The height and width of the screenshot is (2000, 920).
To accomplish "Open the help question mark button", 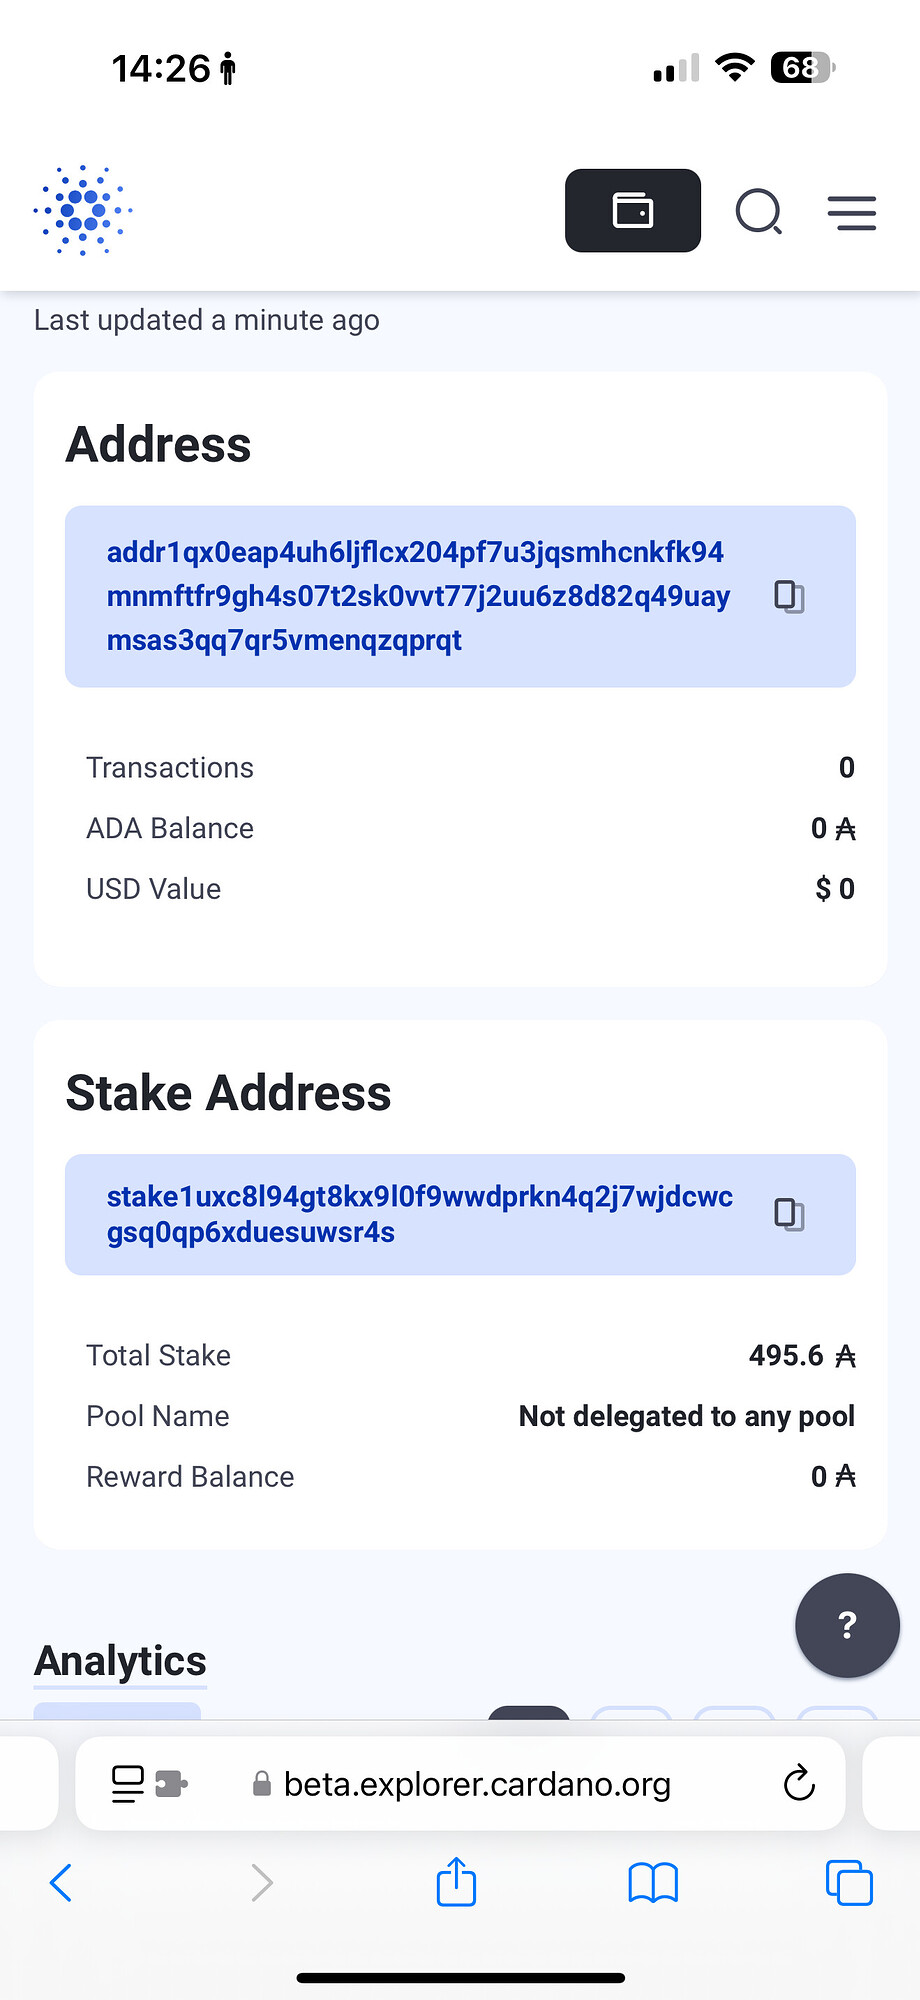I will (x=848, y=1625).
